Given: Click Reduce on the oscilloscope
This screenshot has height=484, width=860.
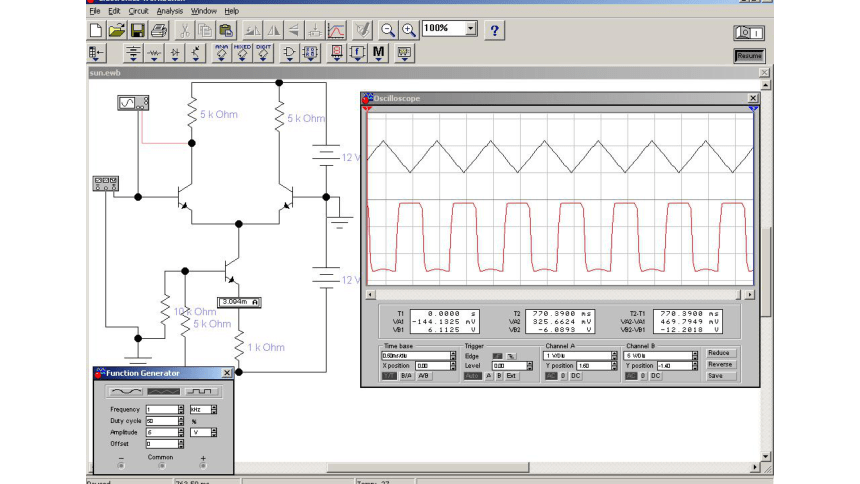Looking at the screenshot, I should click(x=720, y=353).
